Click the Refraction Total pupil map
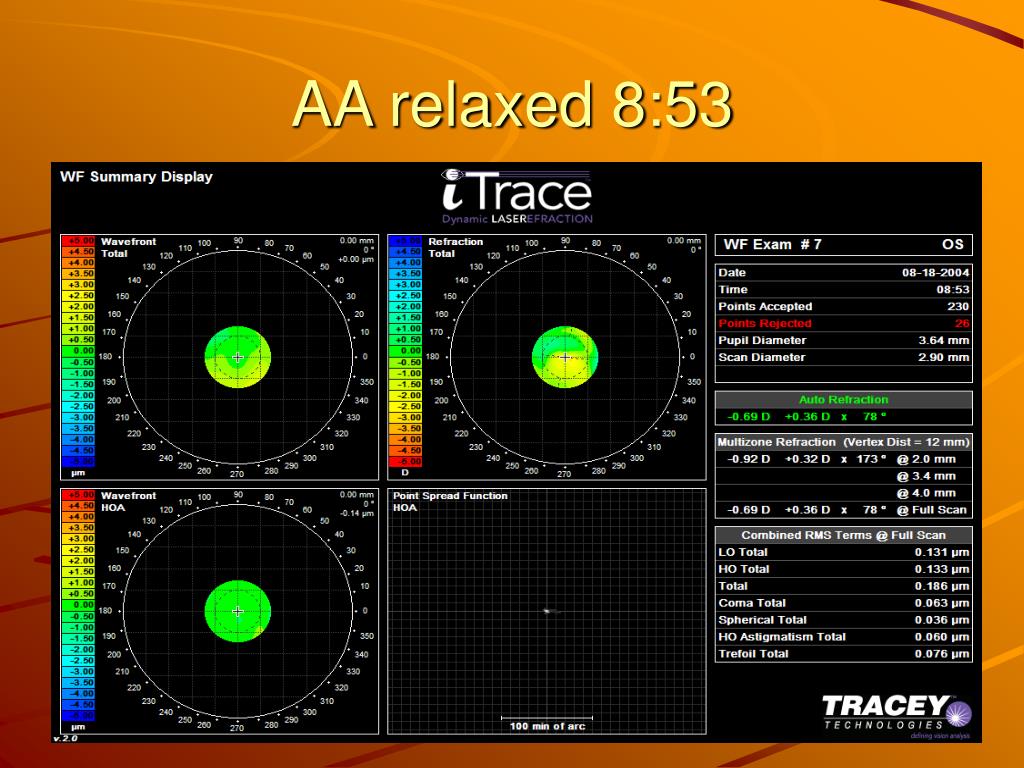 [x=565, y=357]
